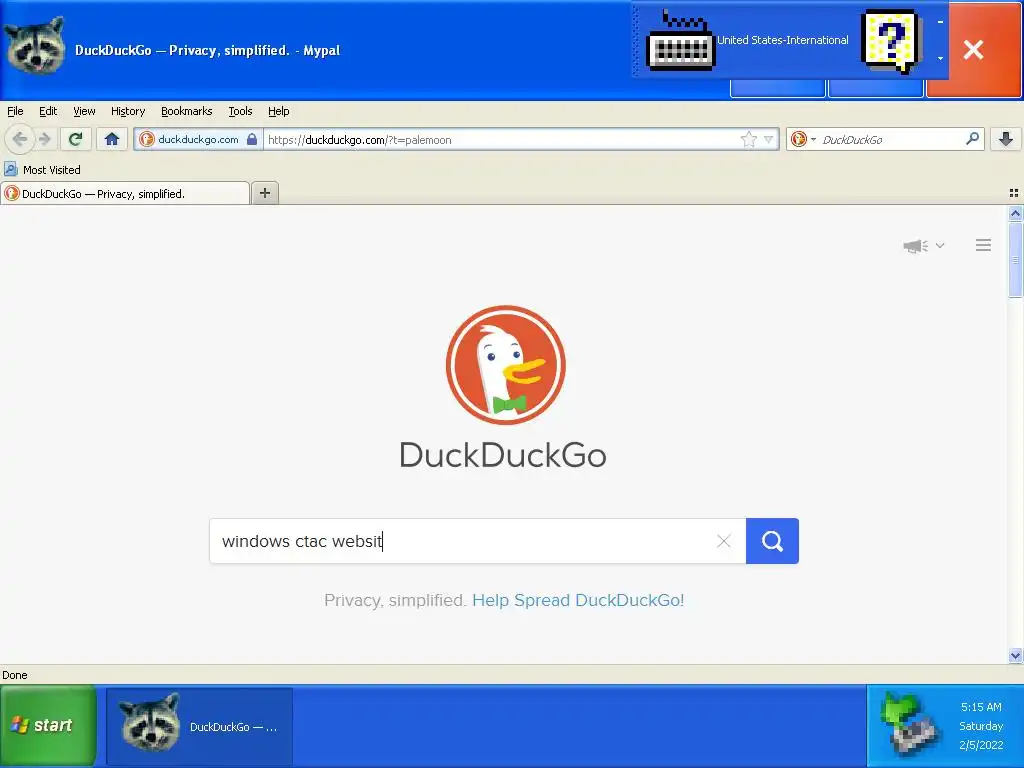Reload the page with refresh icon
1024x768 pixels.
pos(76,139)
